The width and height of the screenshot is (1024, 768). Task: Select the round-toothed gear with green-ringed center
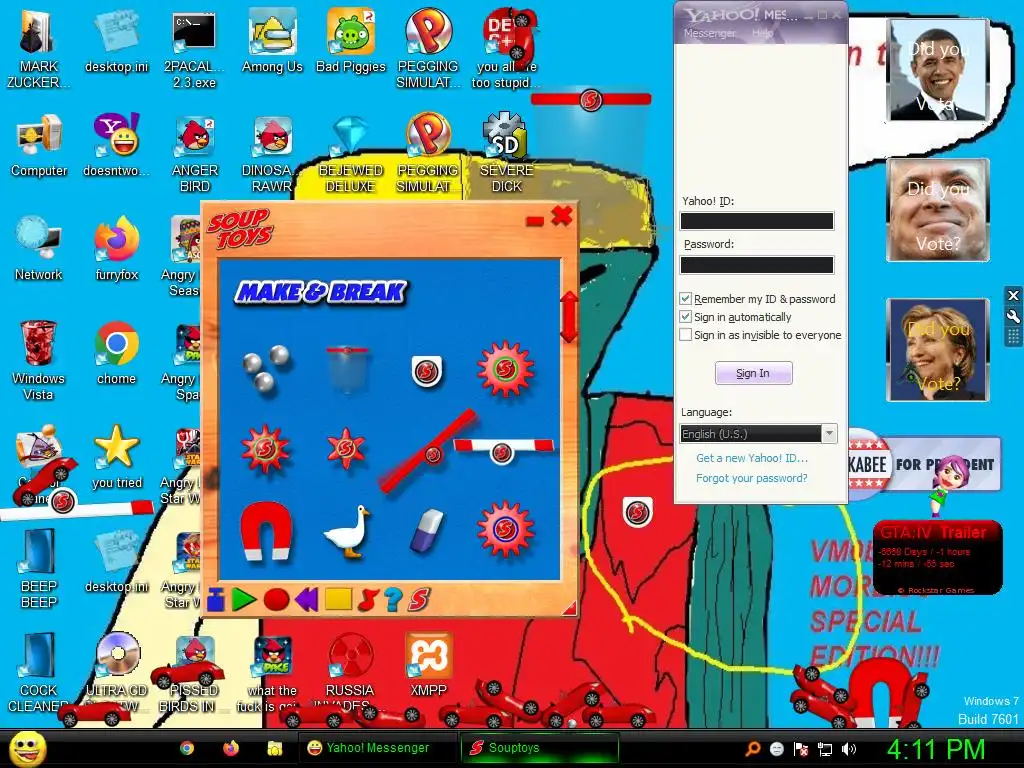(506, 369)
